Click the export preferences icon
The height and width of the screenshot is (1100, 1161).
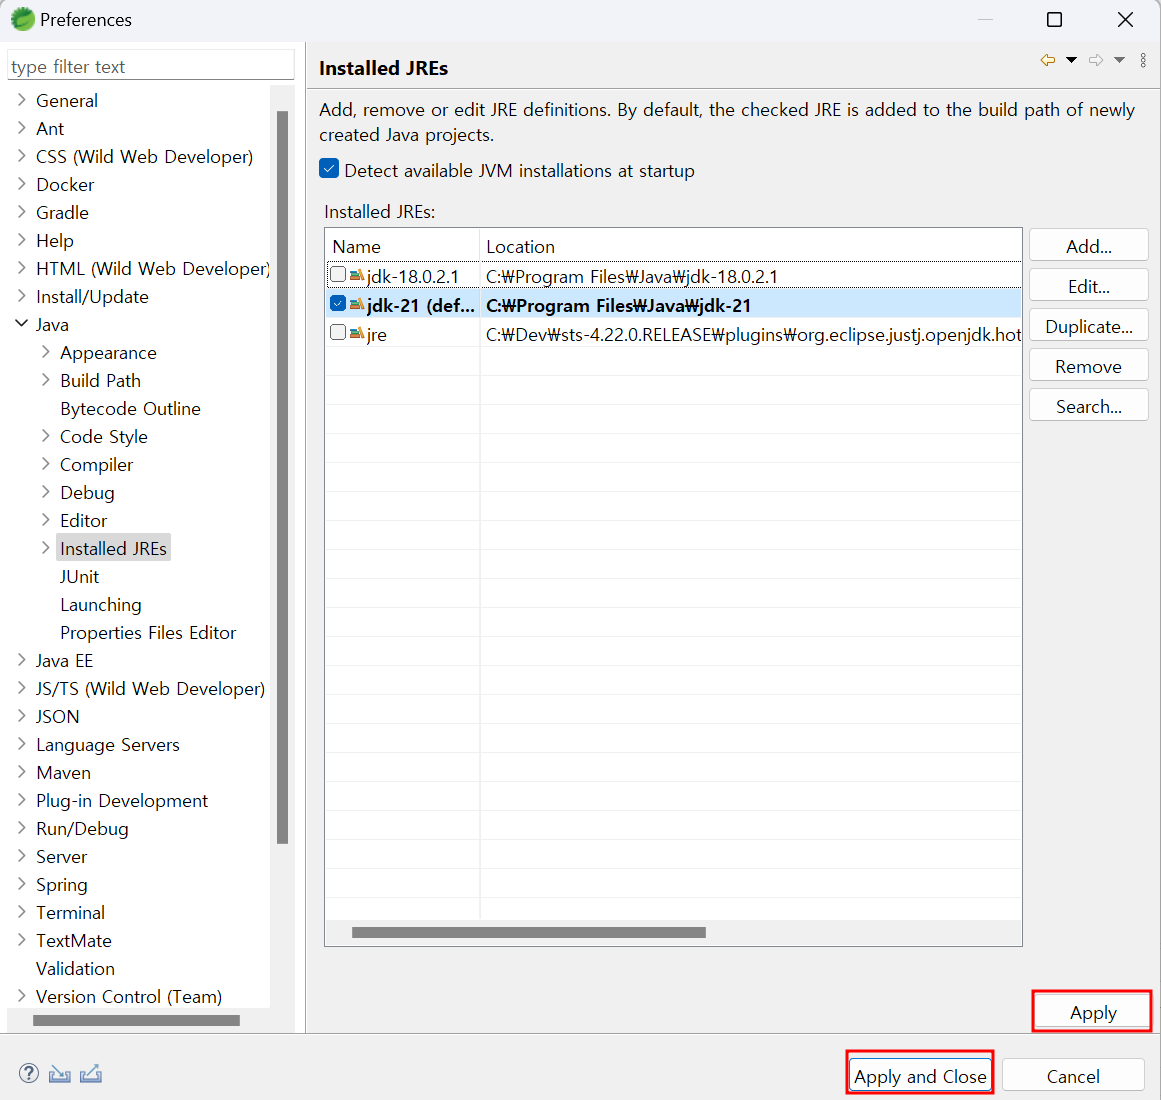point(91,1073)
